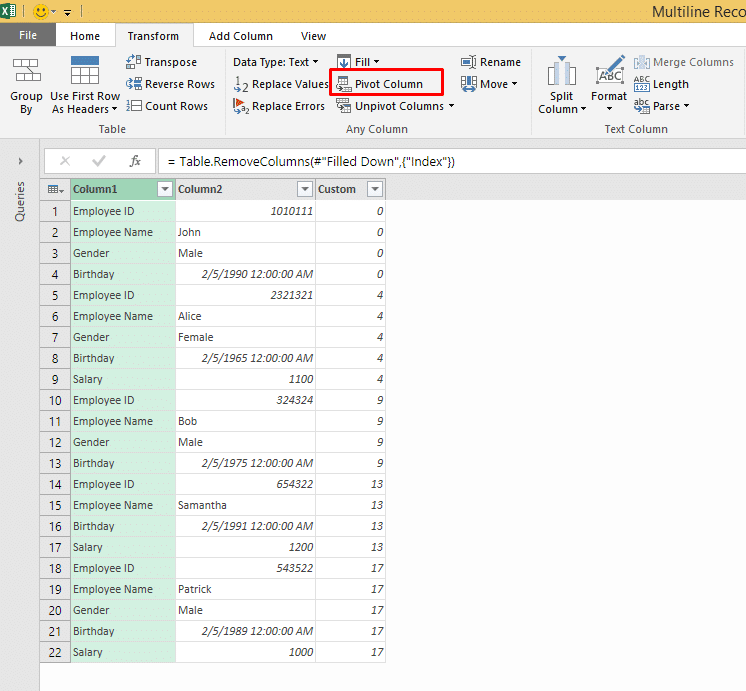Open the Column1 filter dropdown

(165, 189)
